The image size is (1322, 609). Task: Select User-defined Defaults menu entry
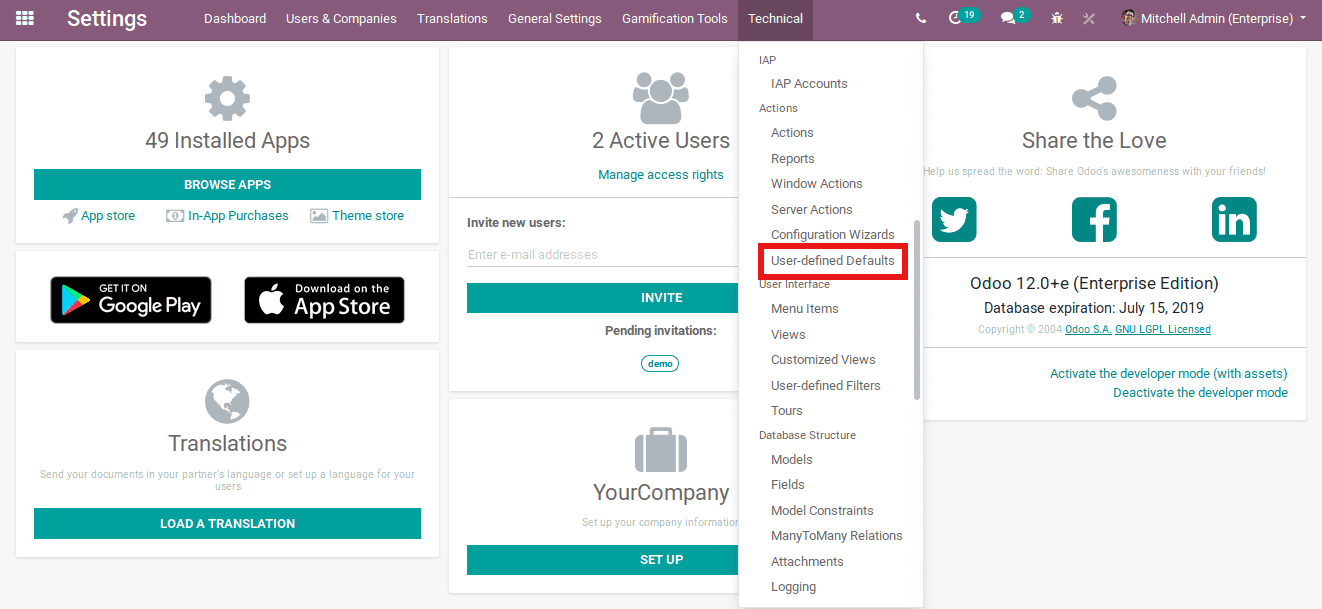point(832,260)
